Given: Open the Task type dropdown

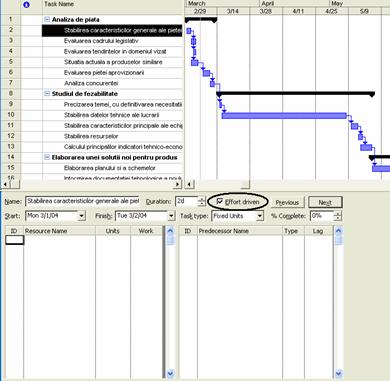Looking at the screenshot, I should pos(260,216).
